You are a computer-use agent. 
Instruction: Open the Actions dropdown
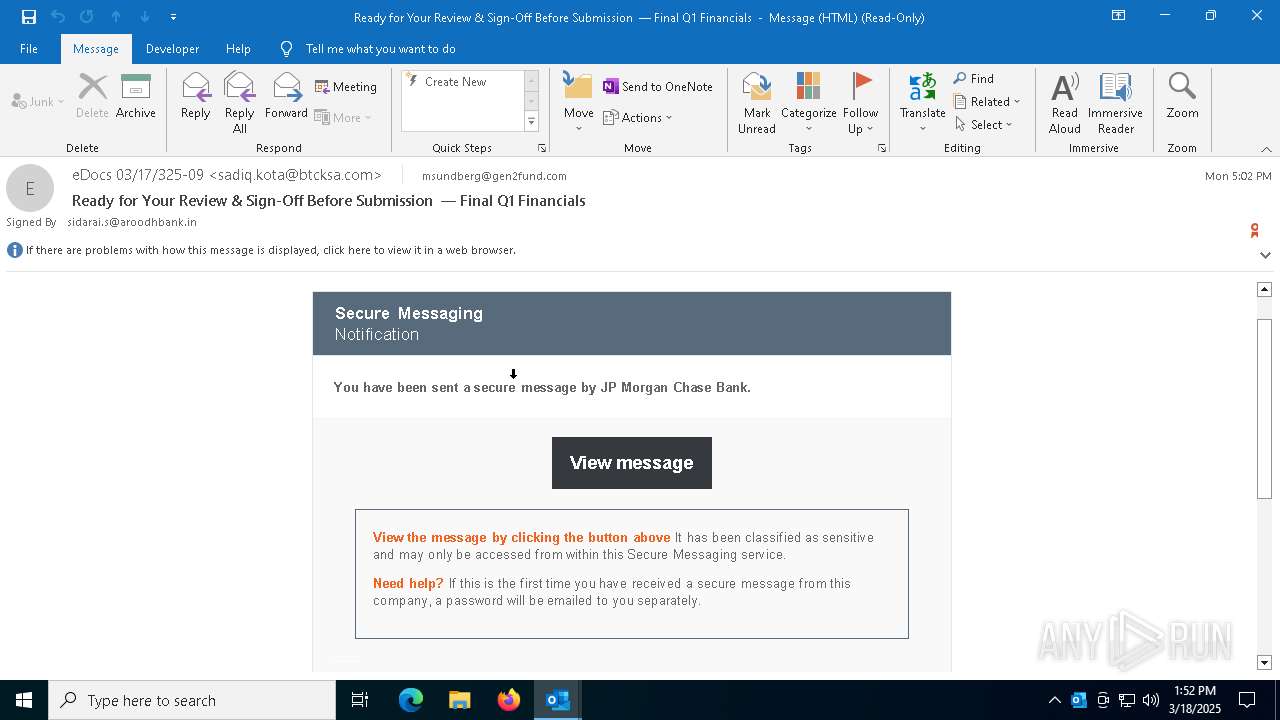click(638, 117)
